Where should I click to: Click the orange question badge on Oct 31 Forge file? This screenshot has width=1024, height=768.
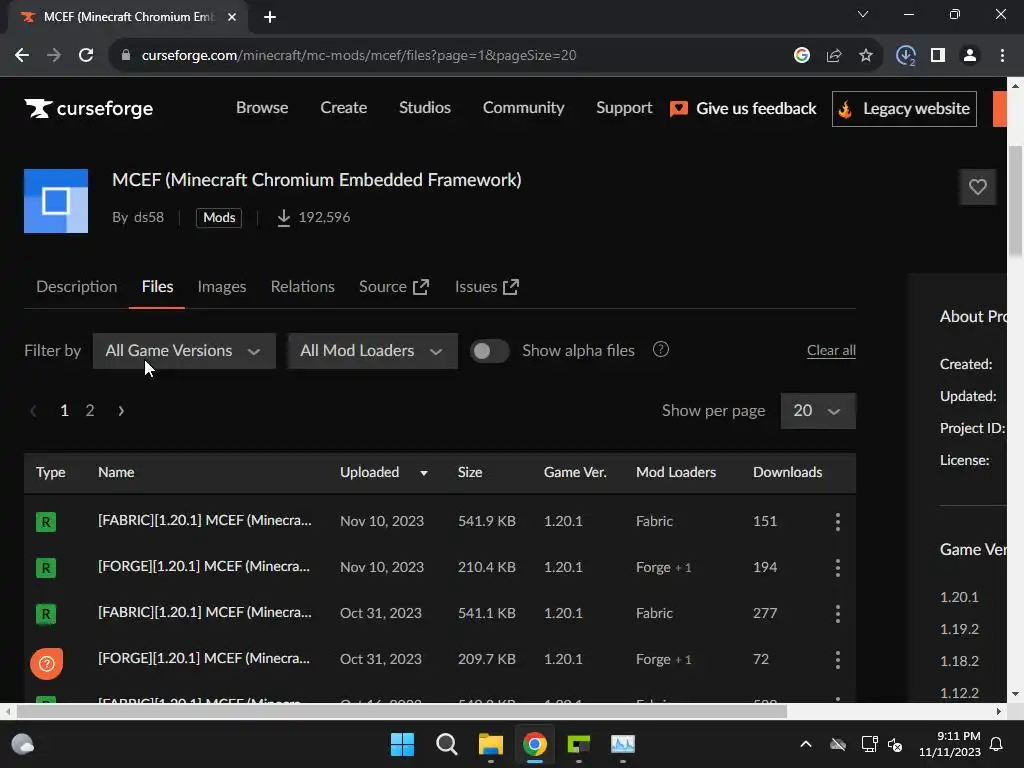coord(46,664)
